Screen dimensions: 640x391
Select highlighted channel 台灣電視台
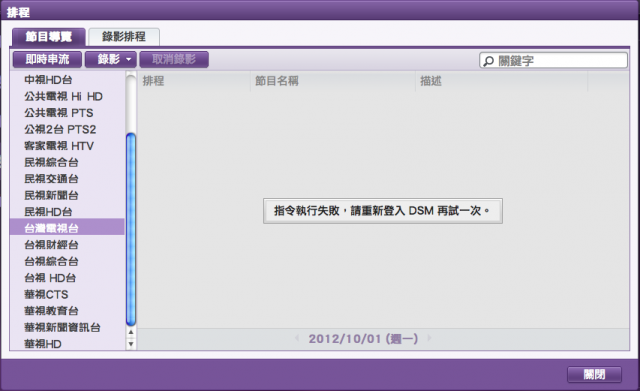tap(67, 228)
